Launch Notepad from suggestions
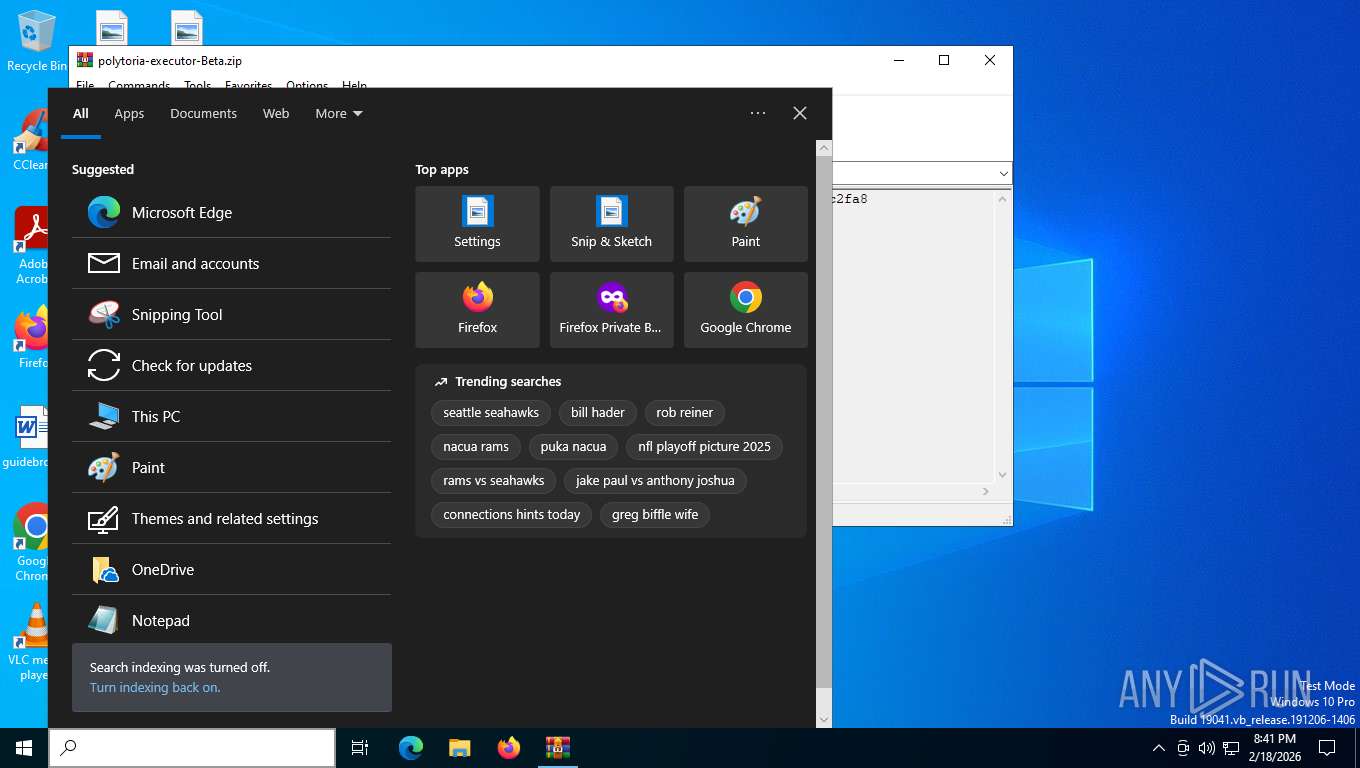Screen dimensions: 1360x768 click(x=231, y=620)
